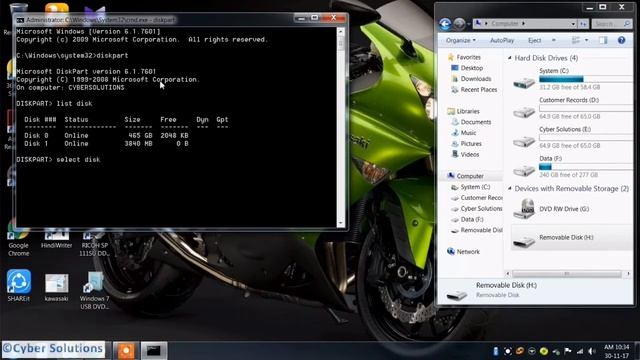Select Data (F:) drive icon in content pane

point(524,170)
